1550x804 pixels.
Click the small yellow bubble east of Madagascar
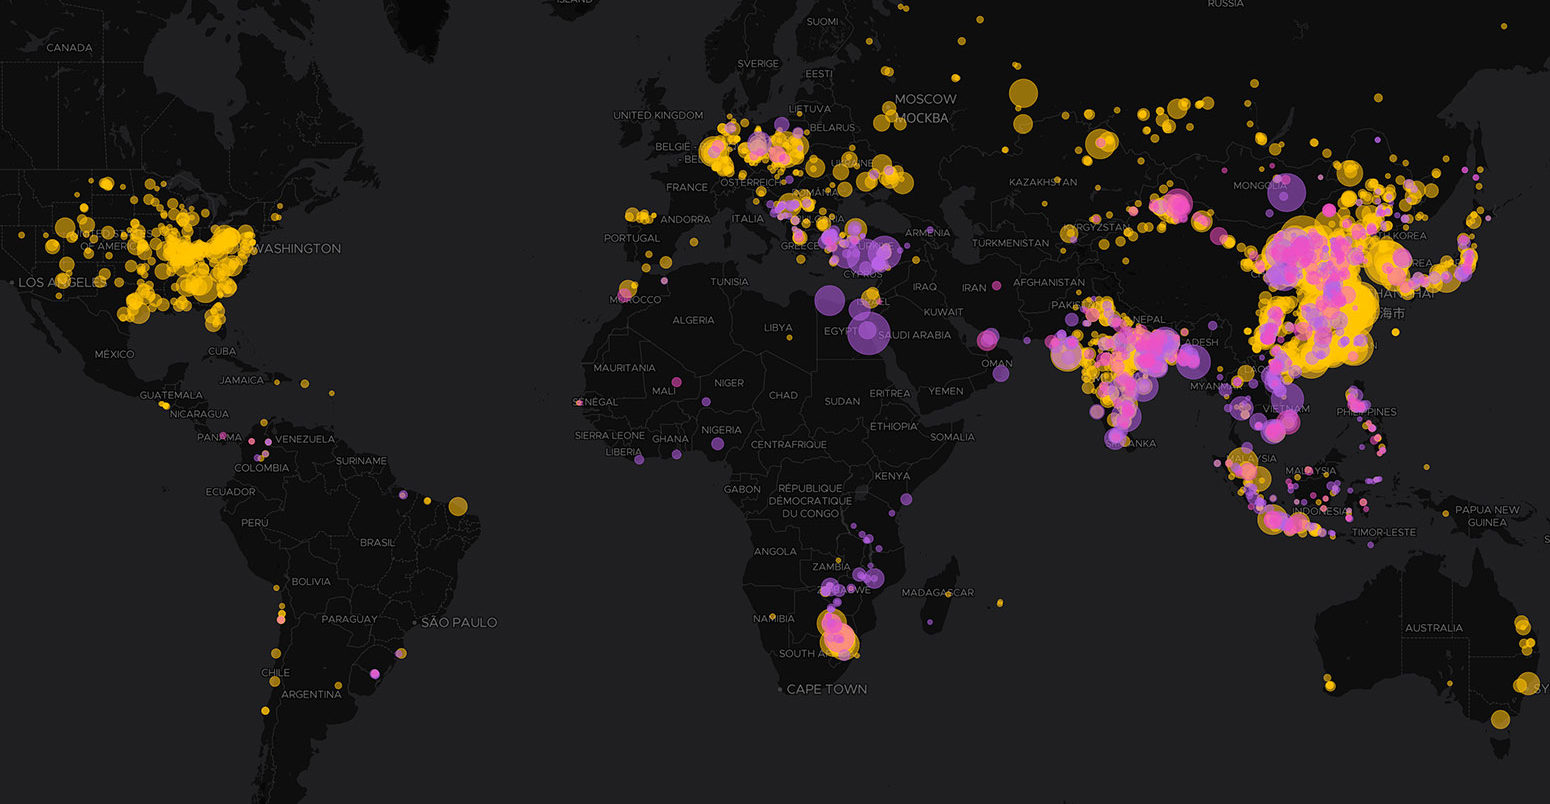1000,603
